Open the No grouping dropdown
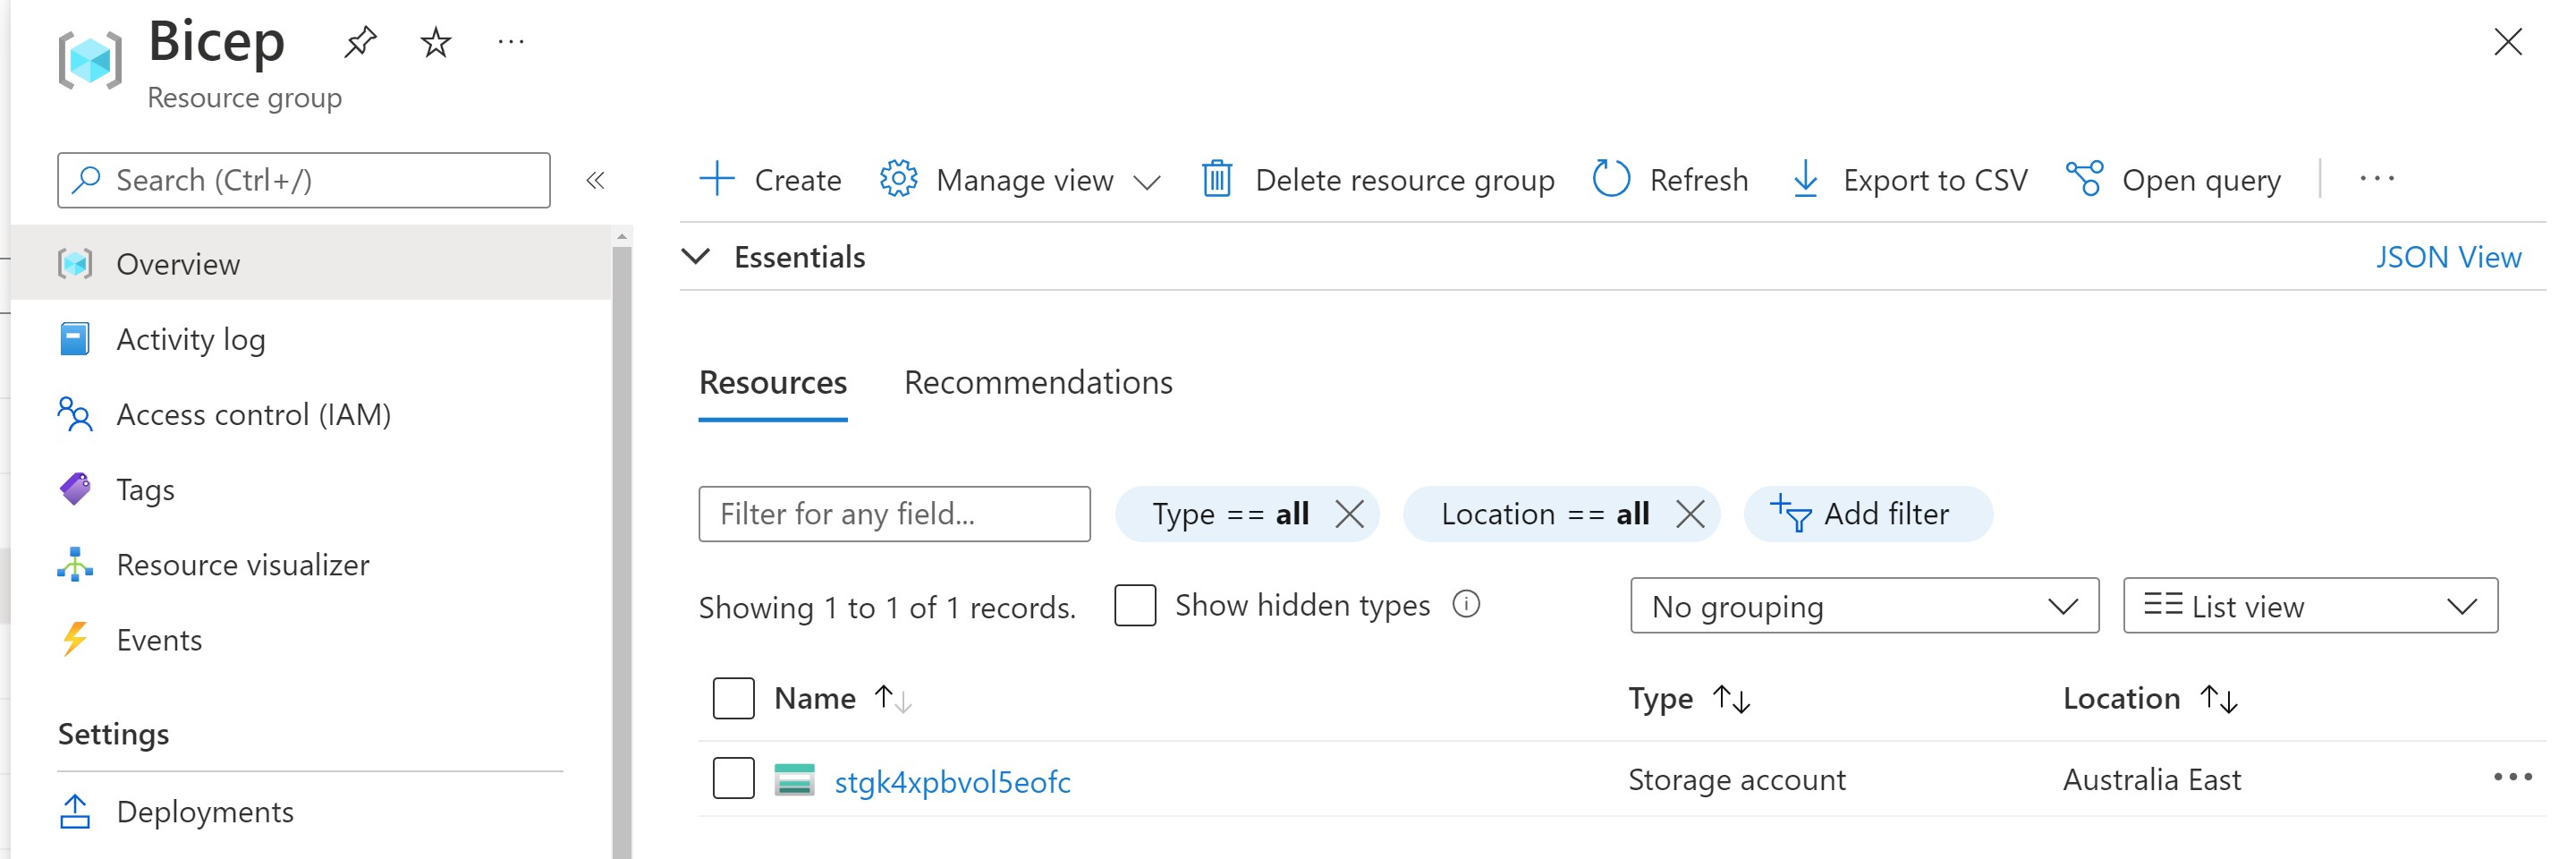Image resolution: width=2576 pixels, height=859 pixels. [1864, 606]
